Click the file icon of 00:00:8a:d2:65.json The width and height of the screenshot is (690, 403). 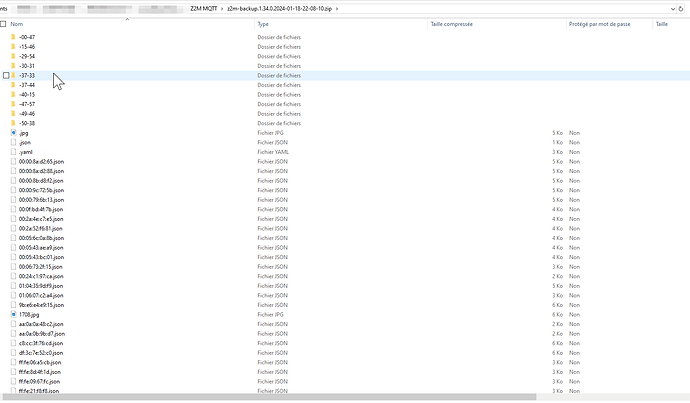pyautogui.click(x=13, y=161)
